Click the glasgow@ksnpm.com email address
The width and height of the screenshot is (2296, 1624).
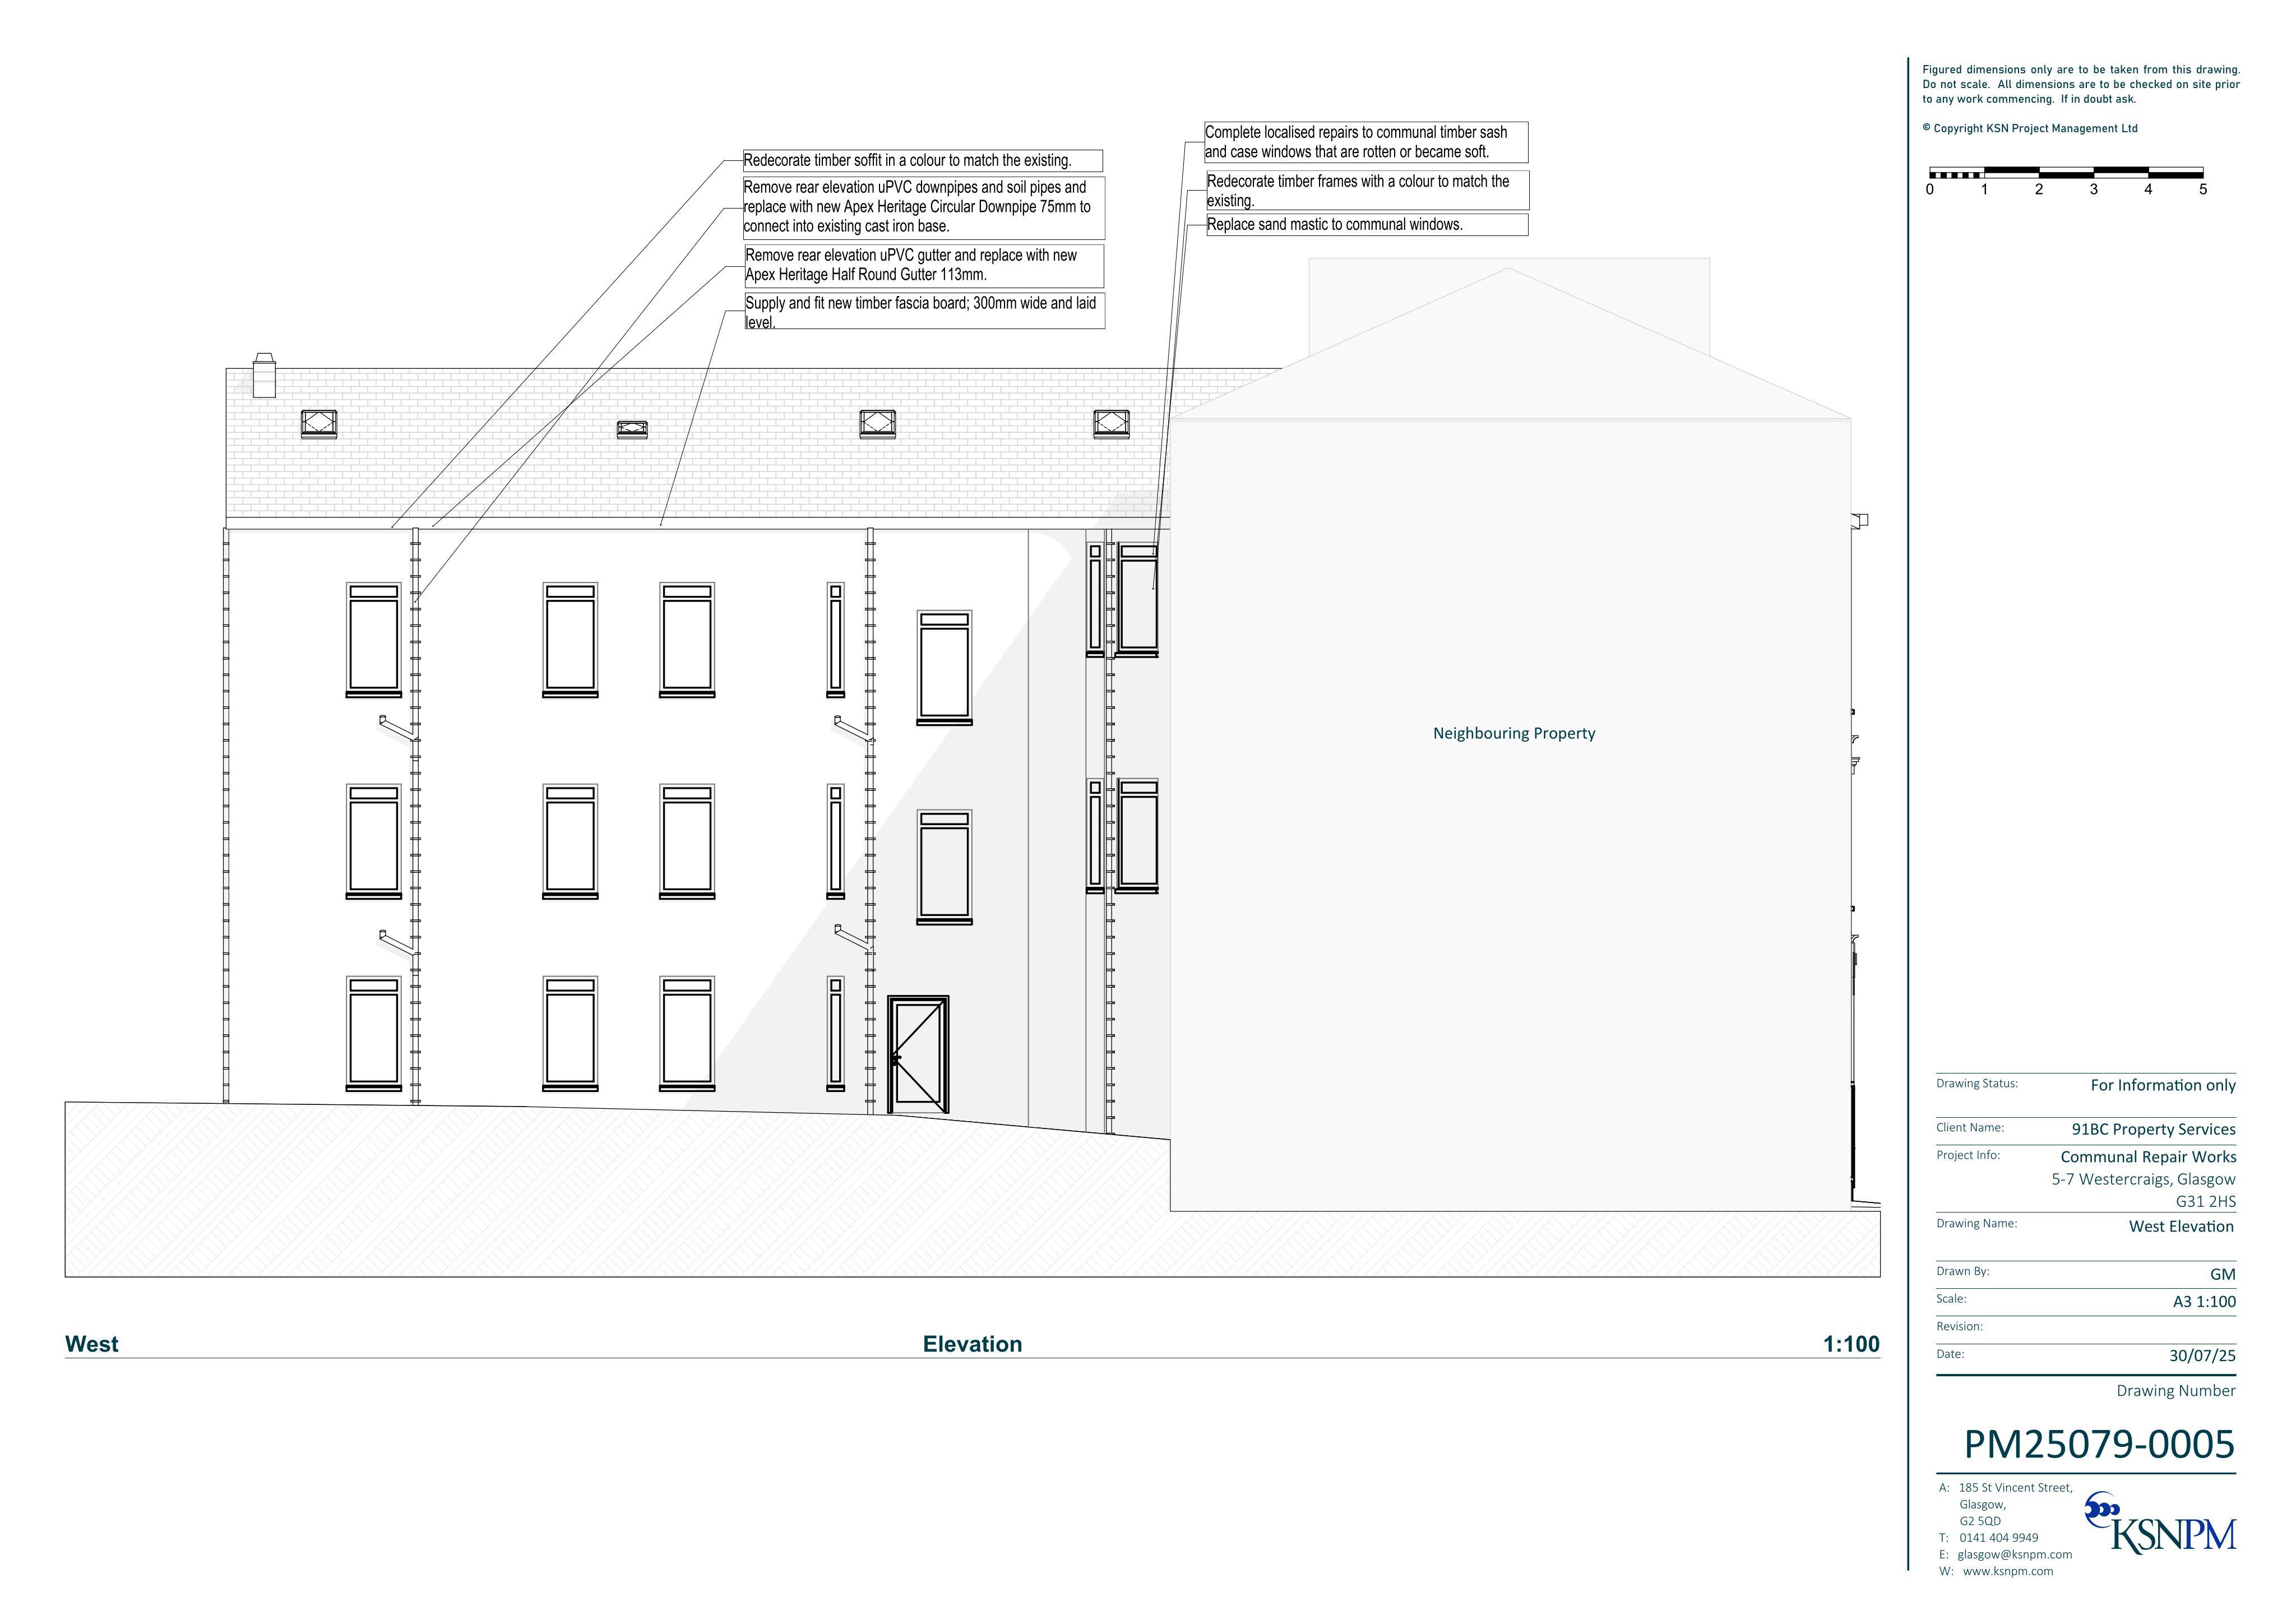(x=2014, y=1554)
